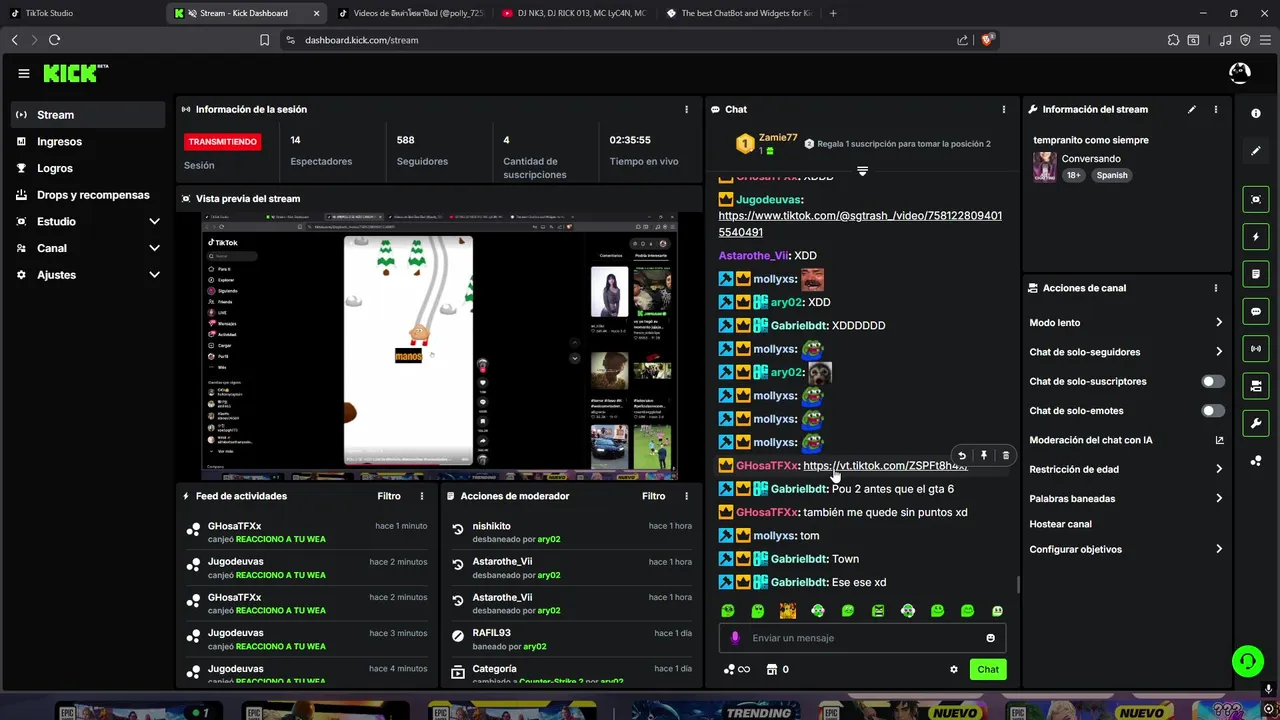Open Chat de solo-seguidores options

tap(1126, 352)
